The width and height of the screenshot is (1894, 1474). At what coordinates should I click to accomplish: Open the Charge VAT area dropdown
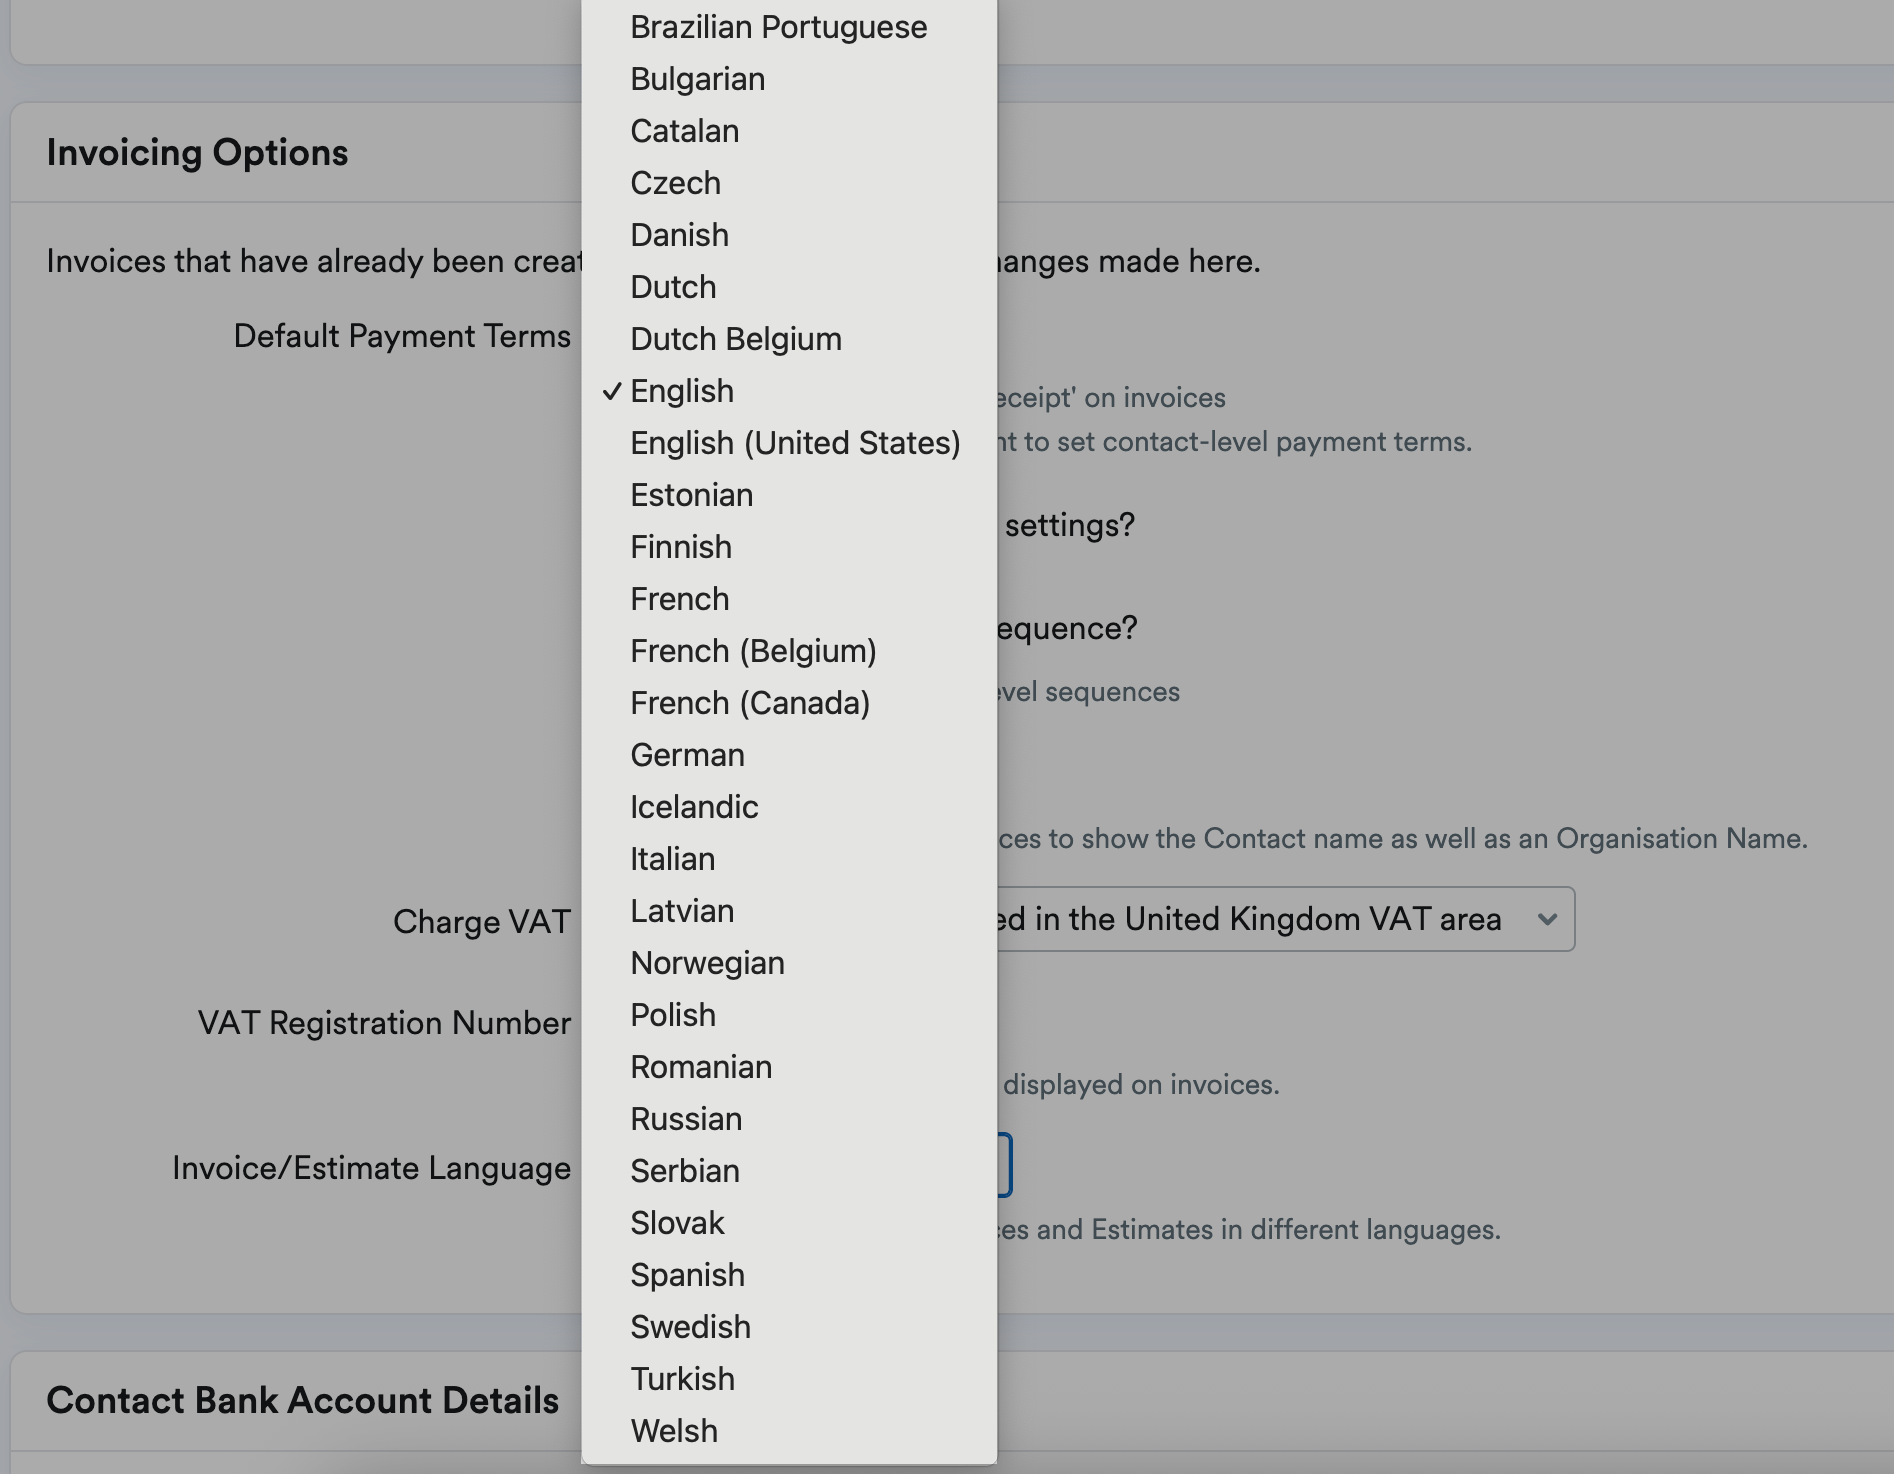click(x=1285, y=919)
